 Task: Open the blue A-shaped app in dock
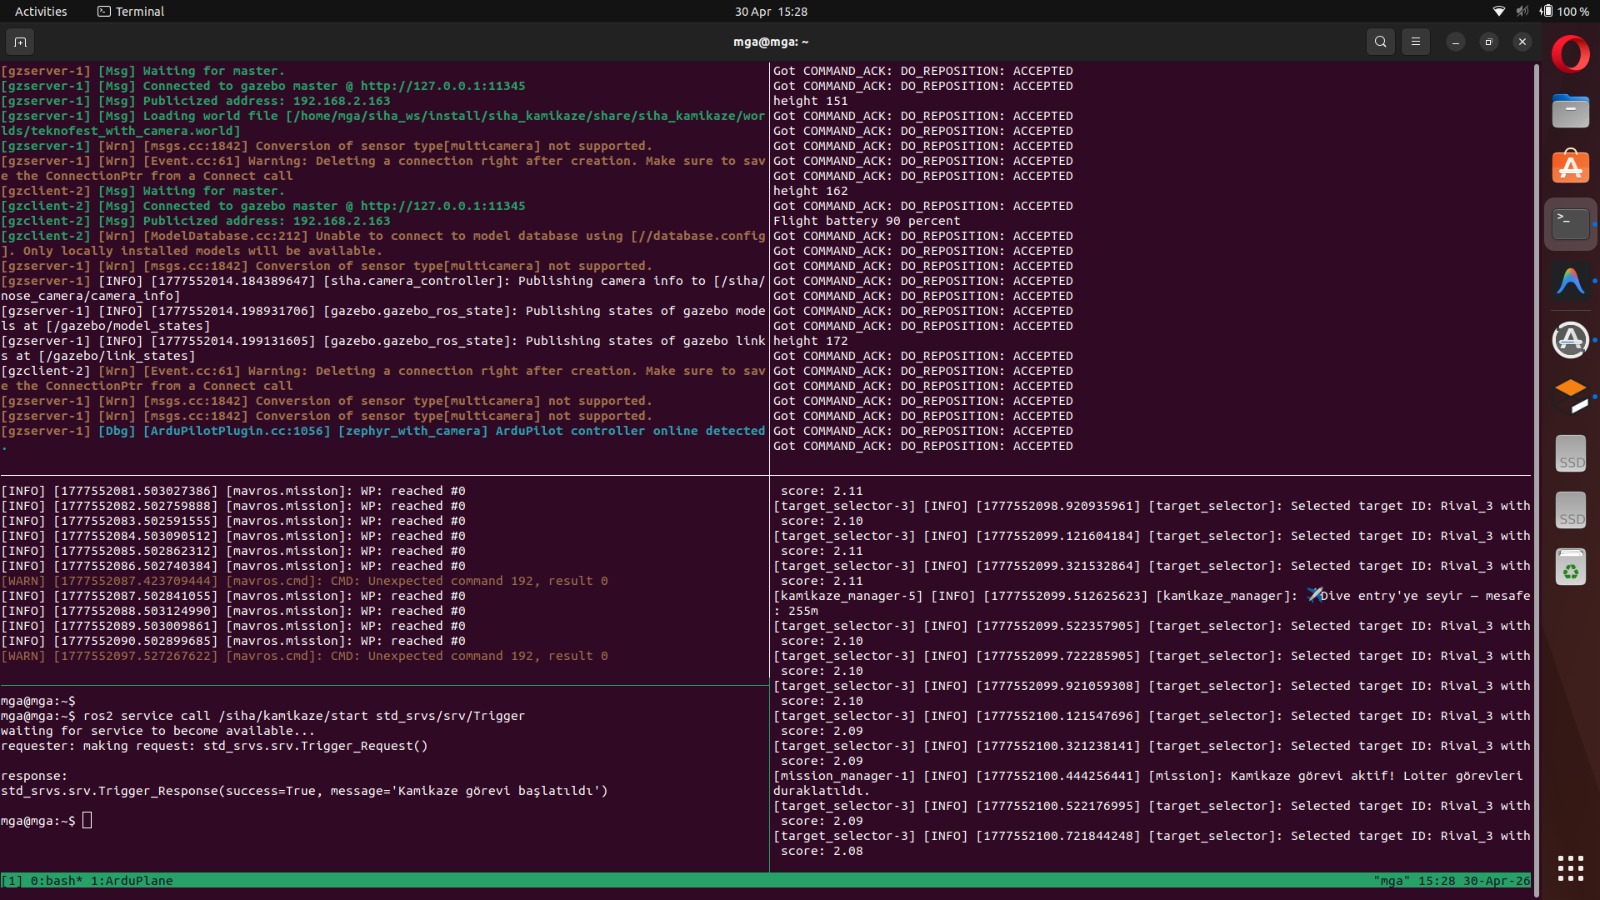tap(1570, 281)
